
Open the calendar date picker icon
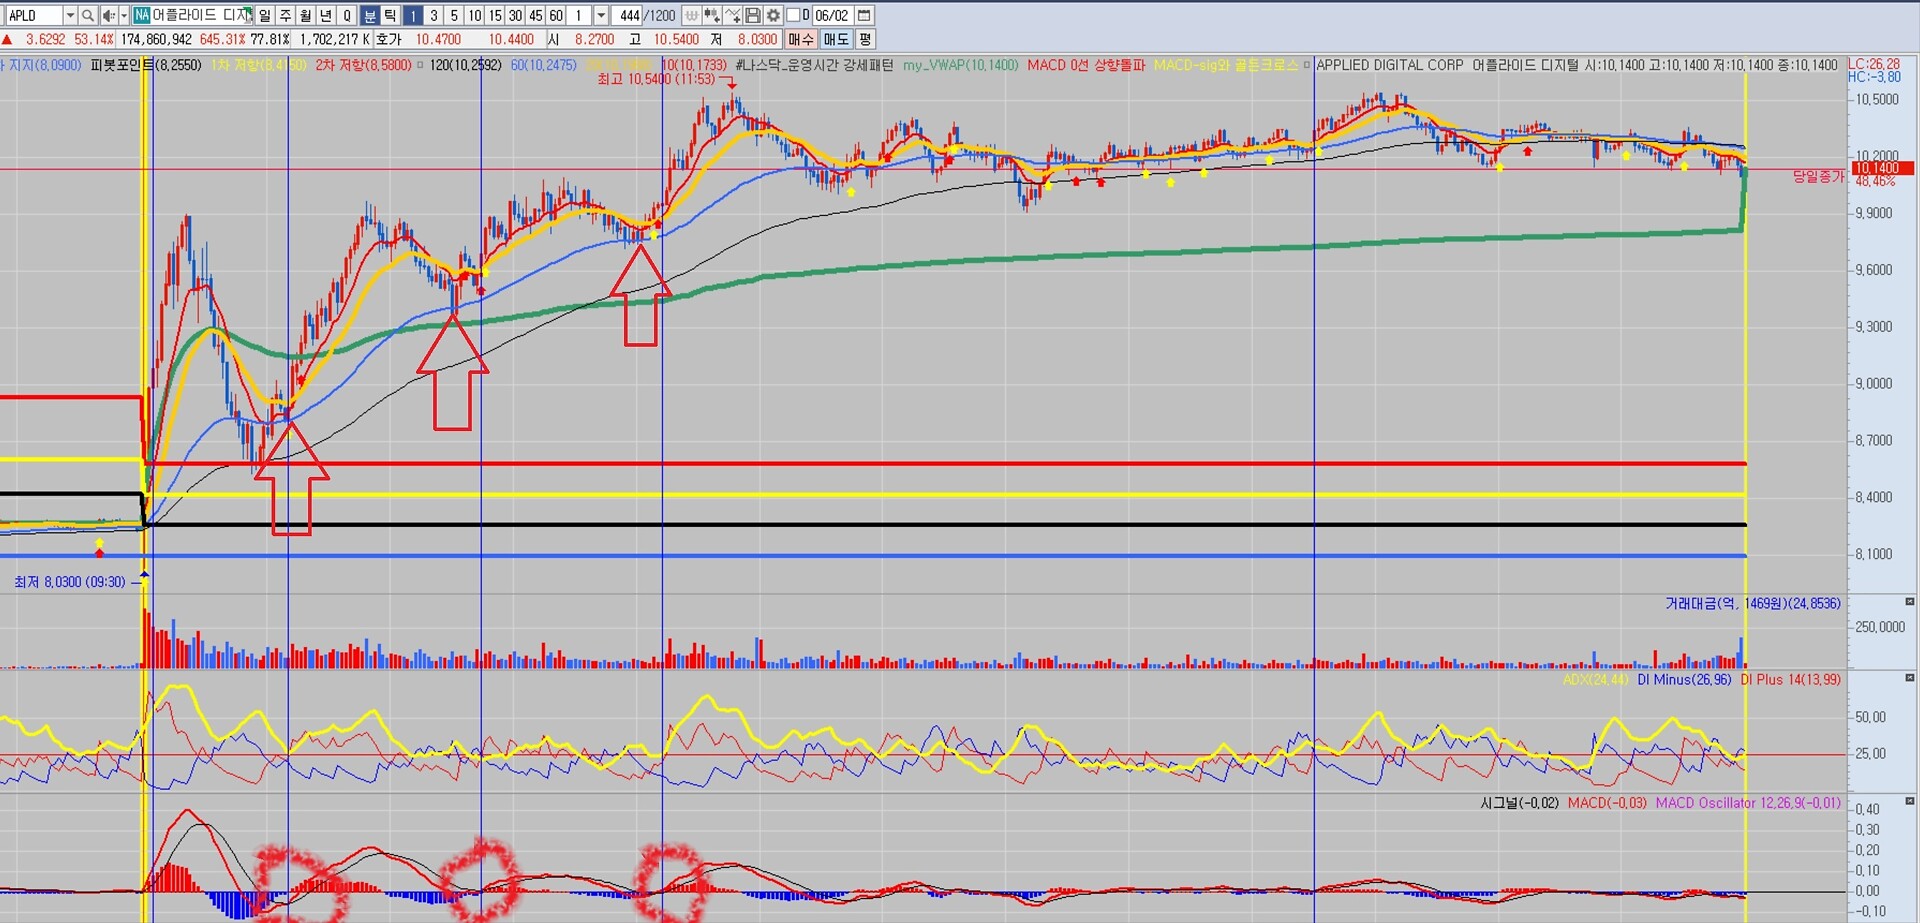(x=865, y=15)
